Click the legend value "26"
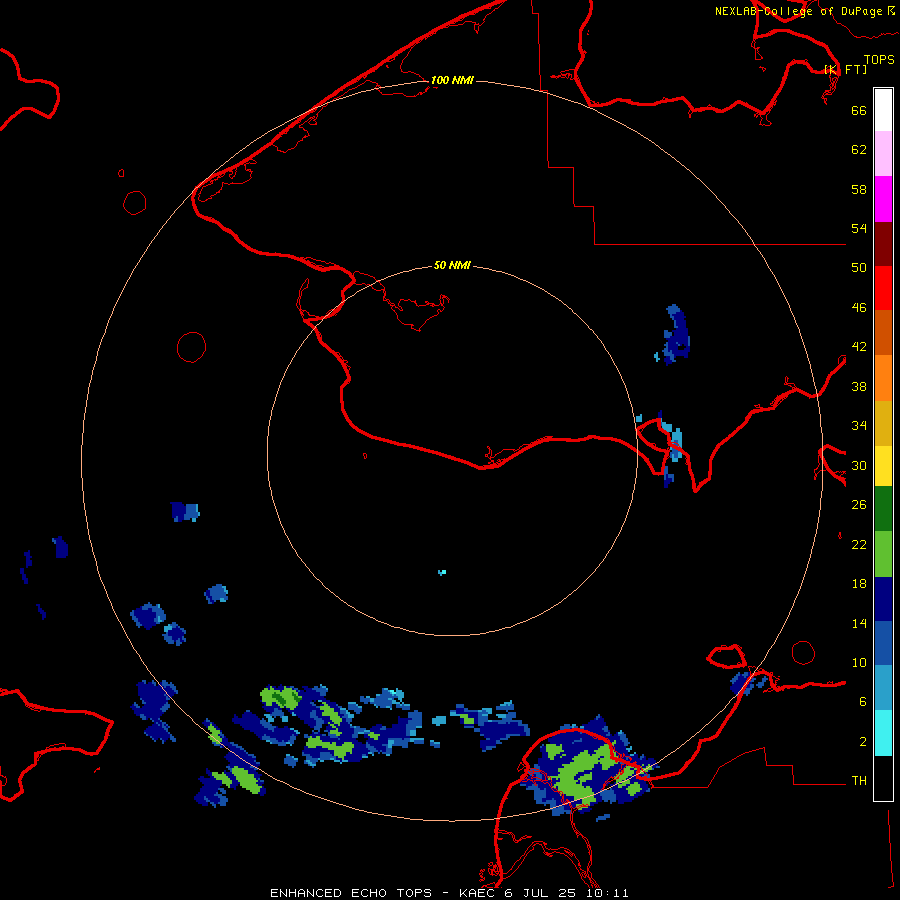This screenshot has height=900, width=900. pos(859,505)
